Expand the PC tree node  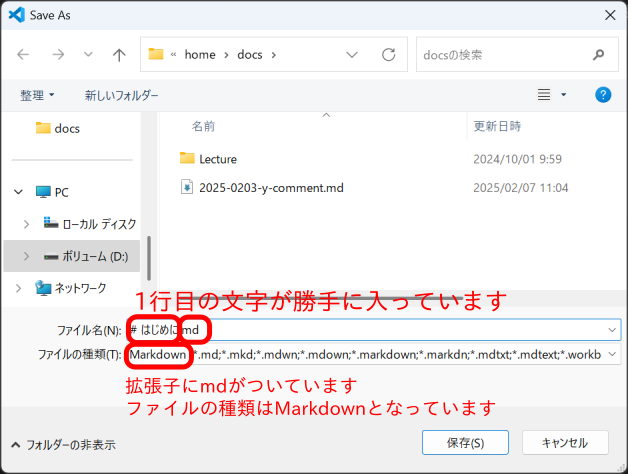pyautogui.click(x=18, y=192)
